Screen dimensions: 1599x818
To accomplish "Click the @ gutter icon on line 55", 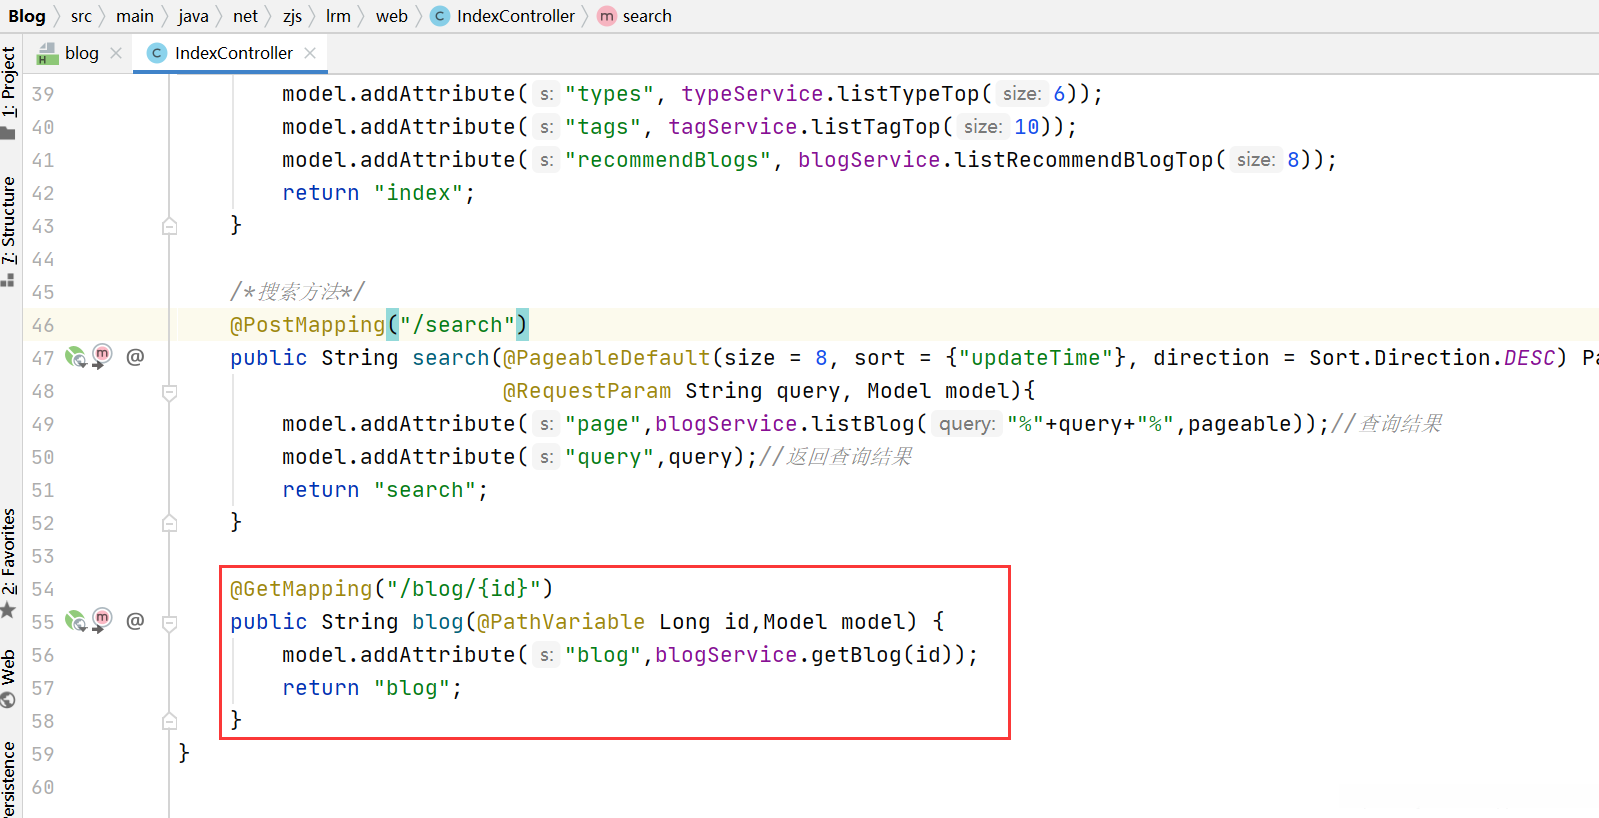I will (x=135, y=621).
